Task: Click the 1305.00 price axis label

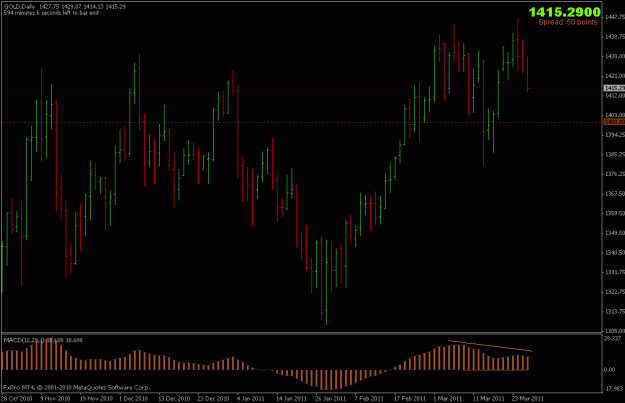Action: [615, 331]
